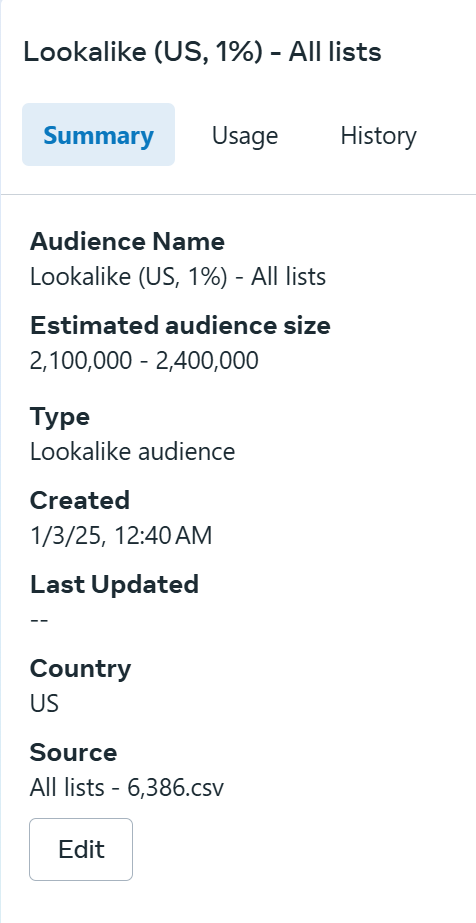The image size is (476, 923).
Task: Click the 'Audience Name' label
Action: click(x=127, y=241)
